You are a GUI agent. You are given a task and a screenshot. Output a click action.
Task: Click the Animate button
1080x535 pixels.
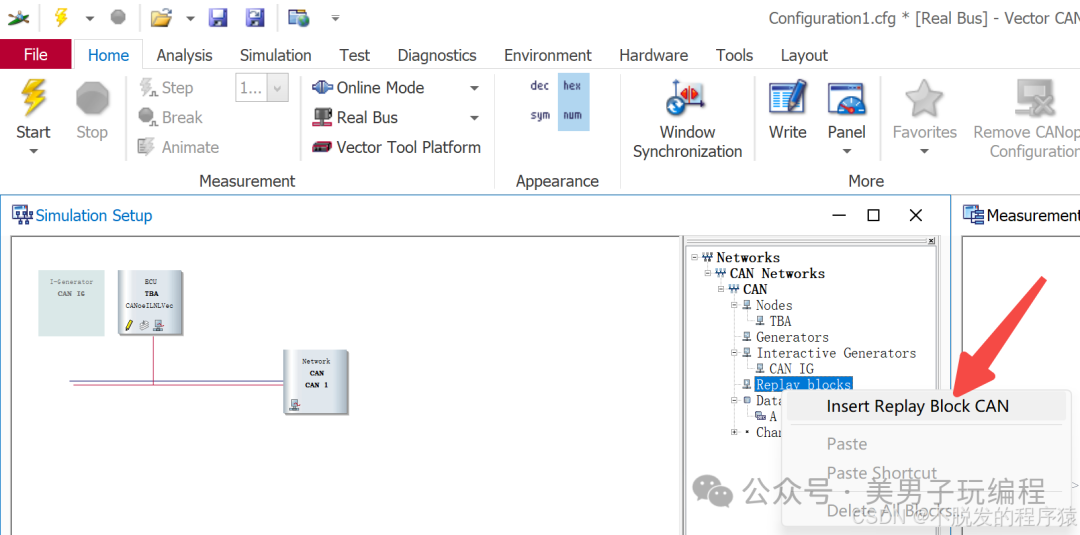(x=178, y=147)
